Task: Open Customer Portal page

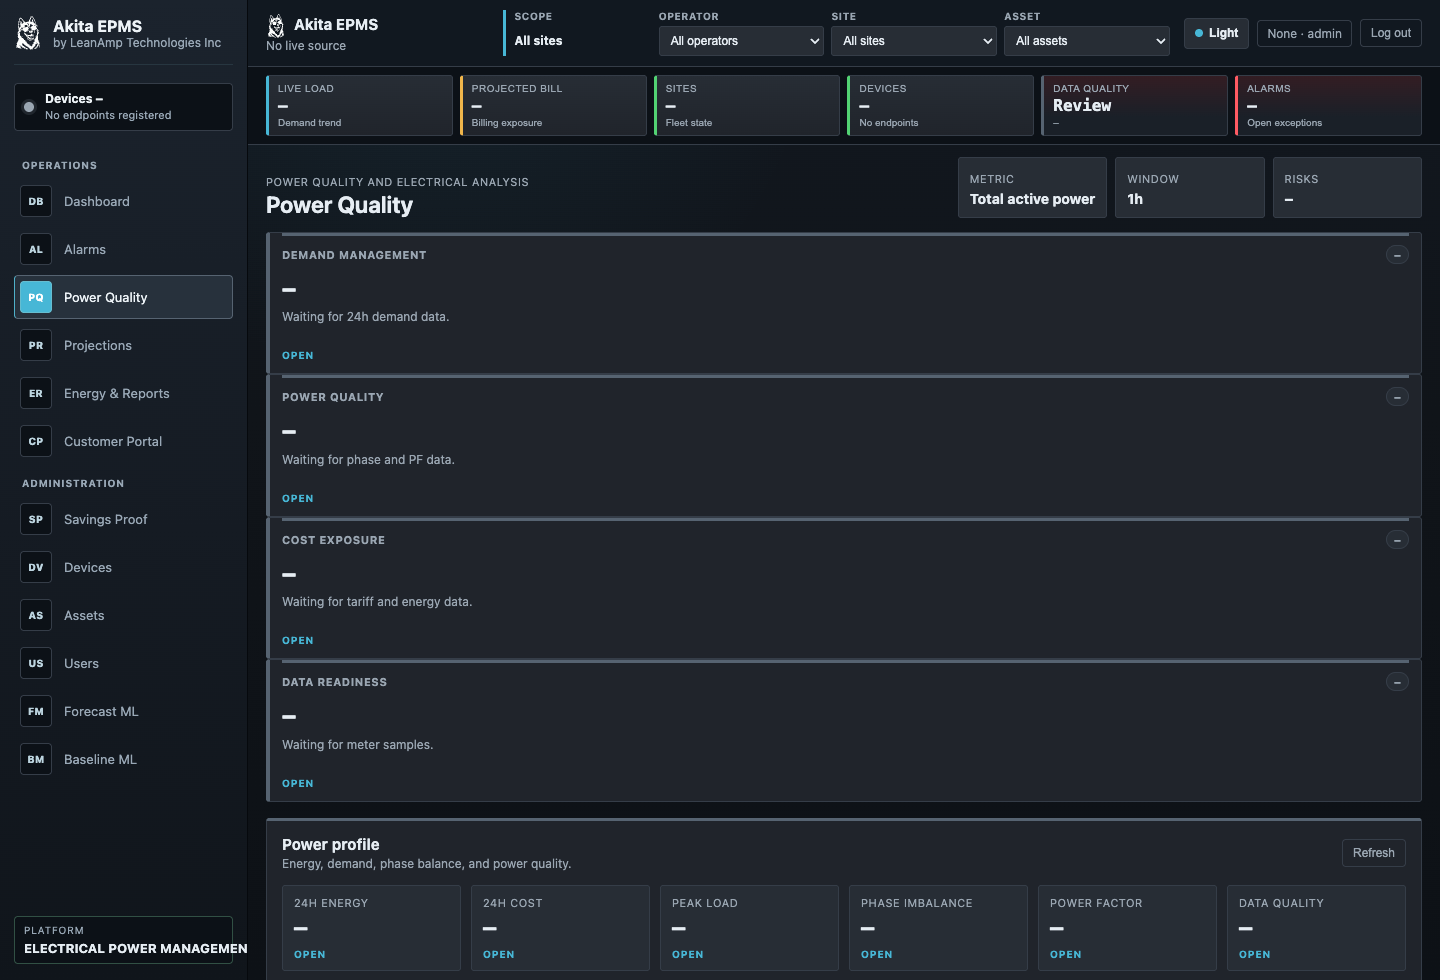Action: tap(123, 441)
